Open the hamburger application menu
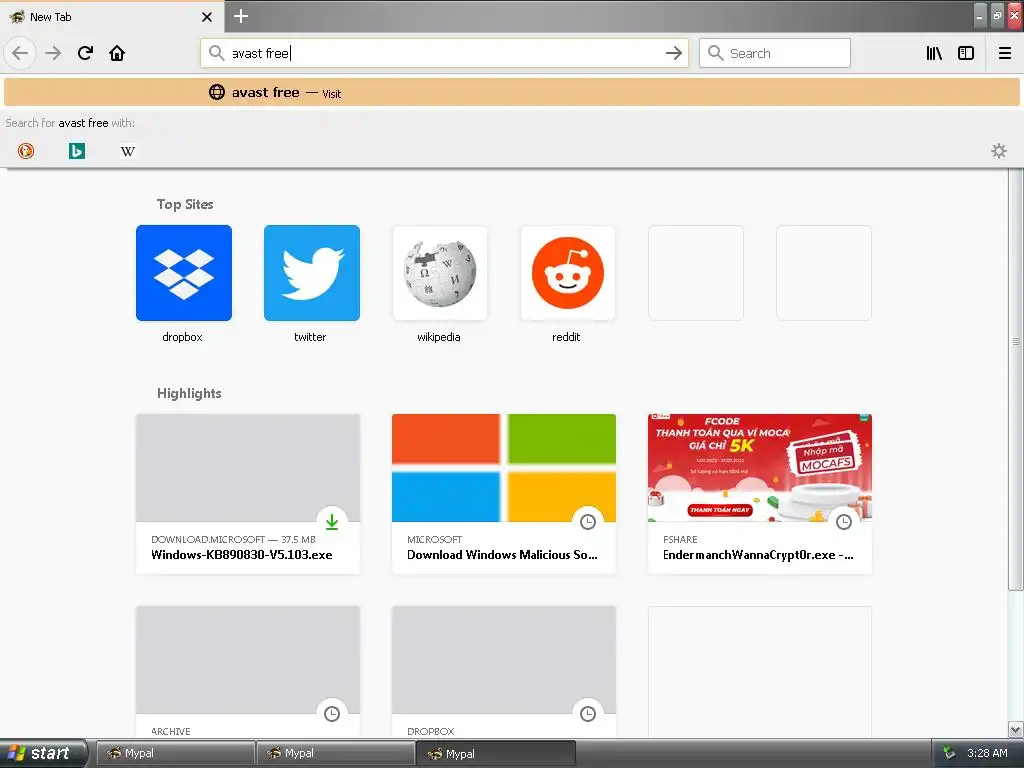 pos(1005,54)
